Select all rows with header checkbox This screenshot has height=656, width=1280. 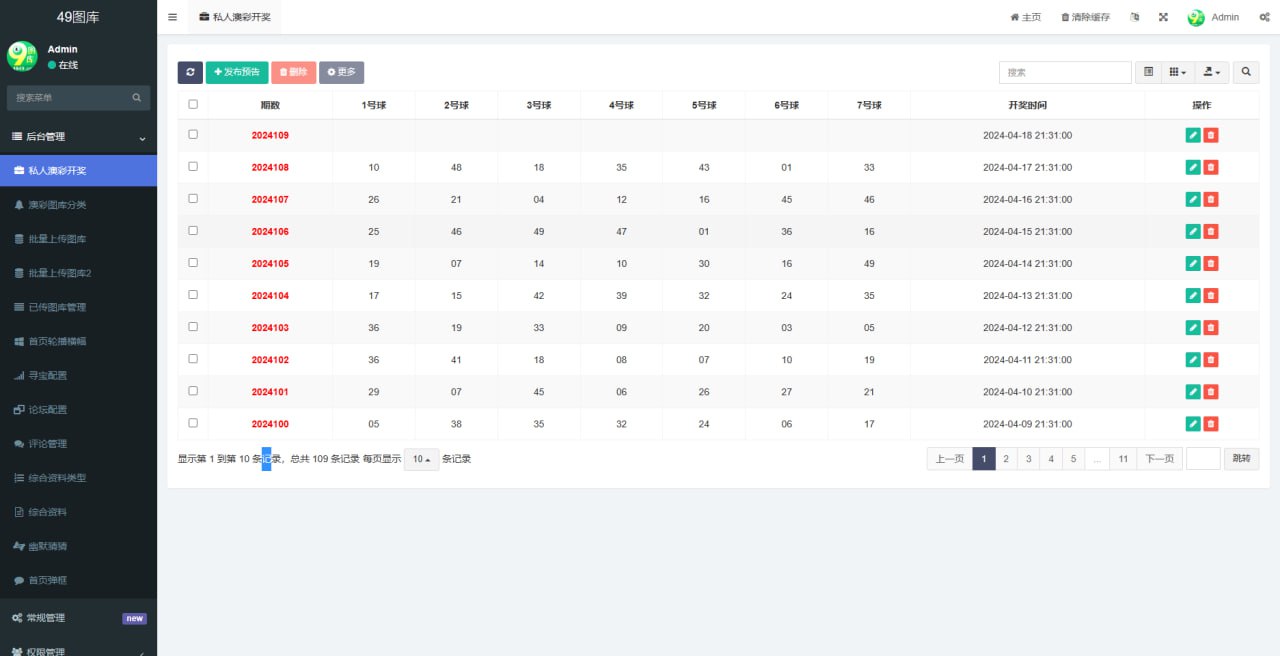[193, 104]
